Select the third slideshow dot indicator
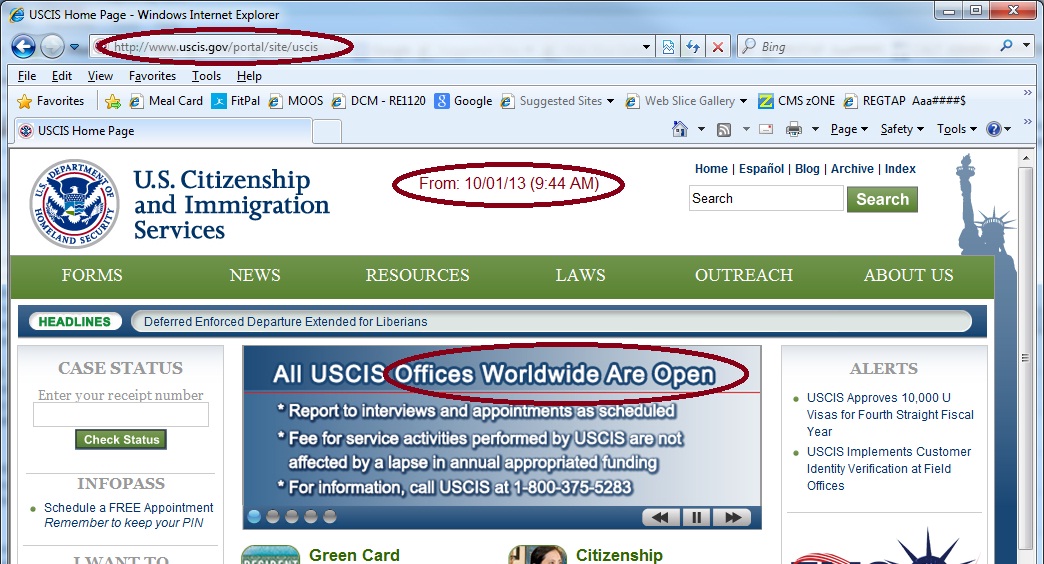The height and width of the screenshot is (564, 1044). click(x=292, y=516)
